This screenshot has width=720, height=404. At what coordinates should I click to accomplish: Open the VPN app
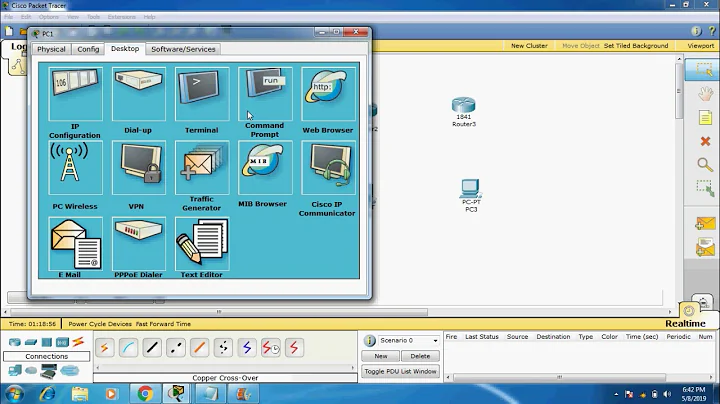pyautogui.click(x=139, y=168)
